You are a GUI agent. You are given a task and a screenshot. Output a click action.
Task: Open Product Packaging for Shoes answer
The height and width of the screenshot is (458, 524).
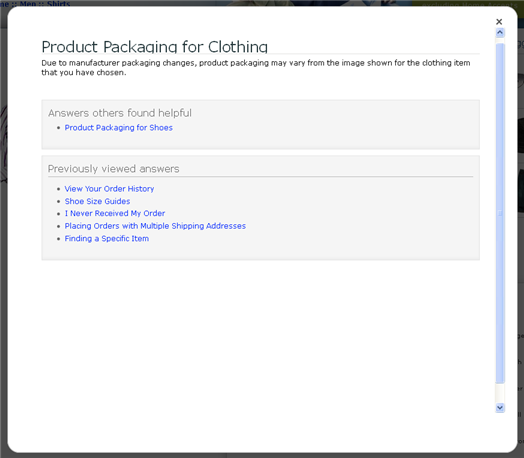pyautogui.click(x=118, y=128)
